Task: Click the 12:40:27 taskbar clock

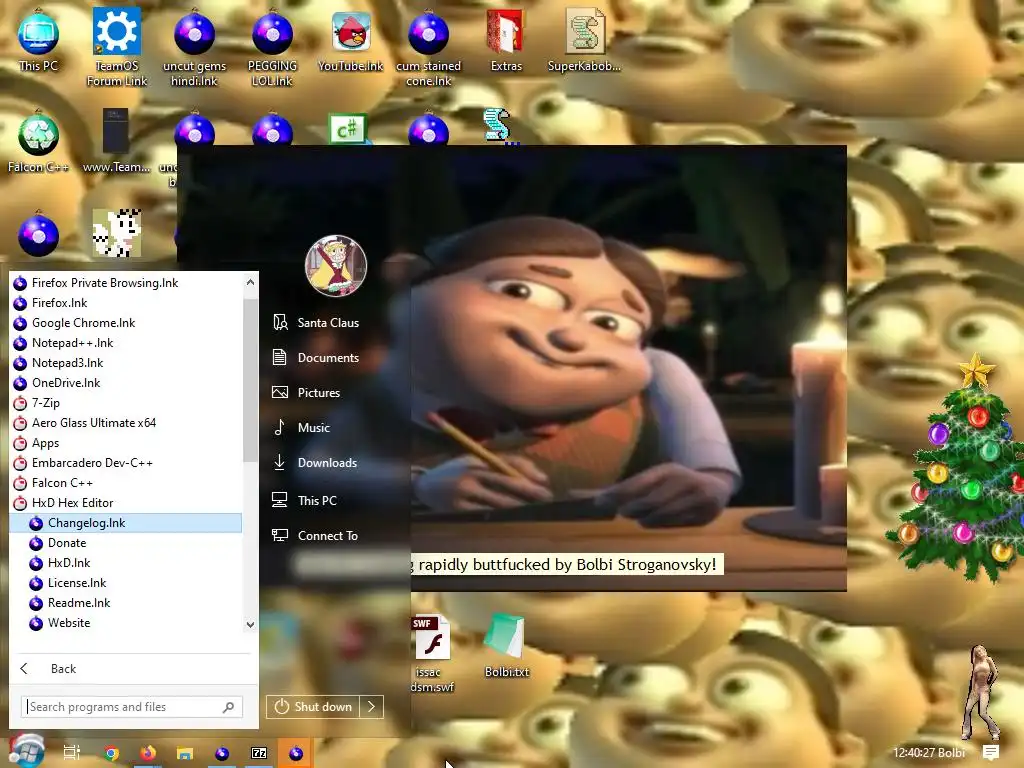Action: (929, 753)
